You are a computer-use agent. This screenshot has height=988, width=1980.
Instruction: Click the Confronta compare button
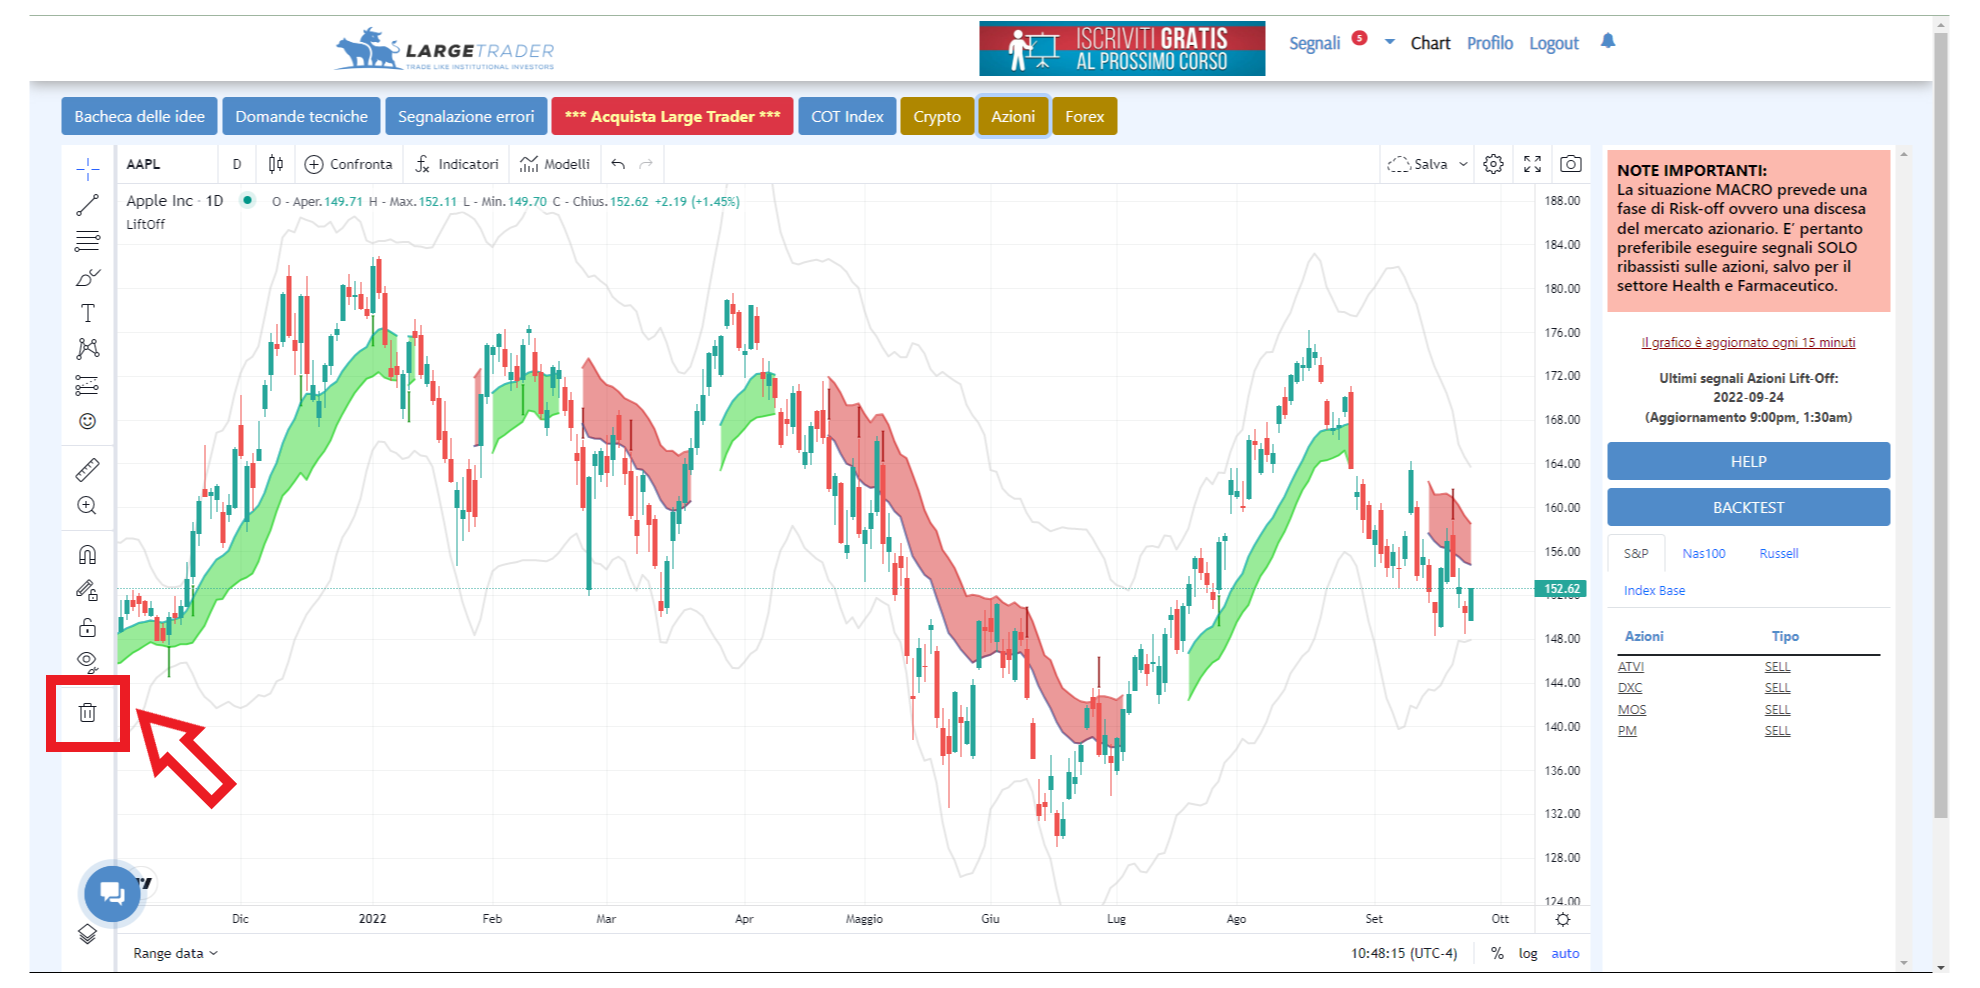coord(348,164)
